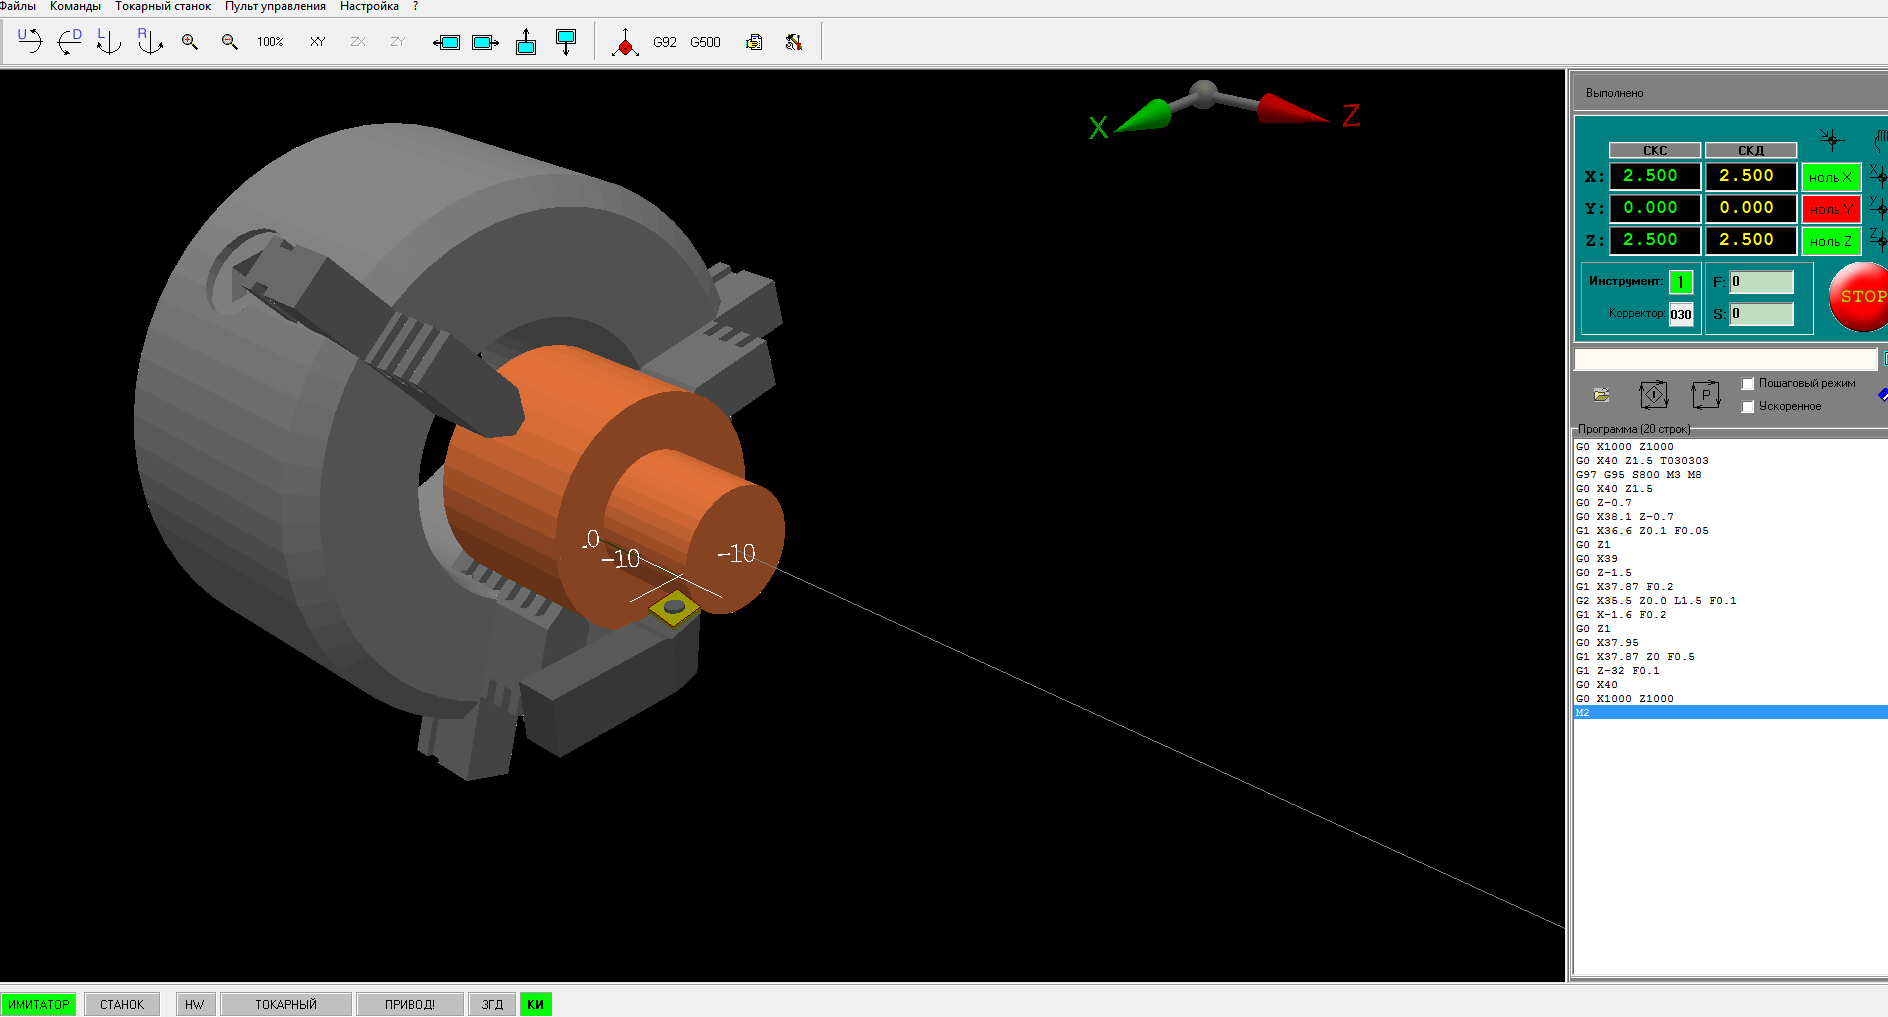Reset the view scale to 100%
Screen dimensions: 1888x1017
pos(270,42)
